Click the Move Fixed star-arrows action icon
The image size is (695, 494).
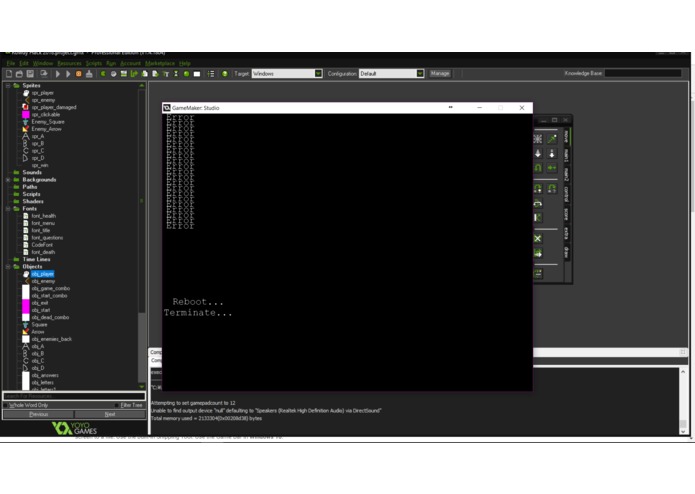[x=538, y=139]
